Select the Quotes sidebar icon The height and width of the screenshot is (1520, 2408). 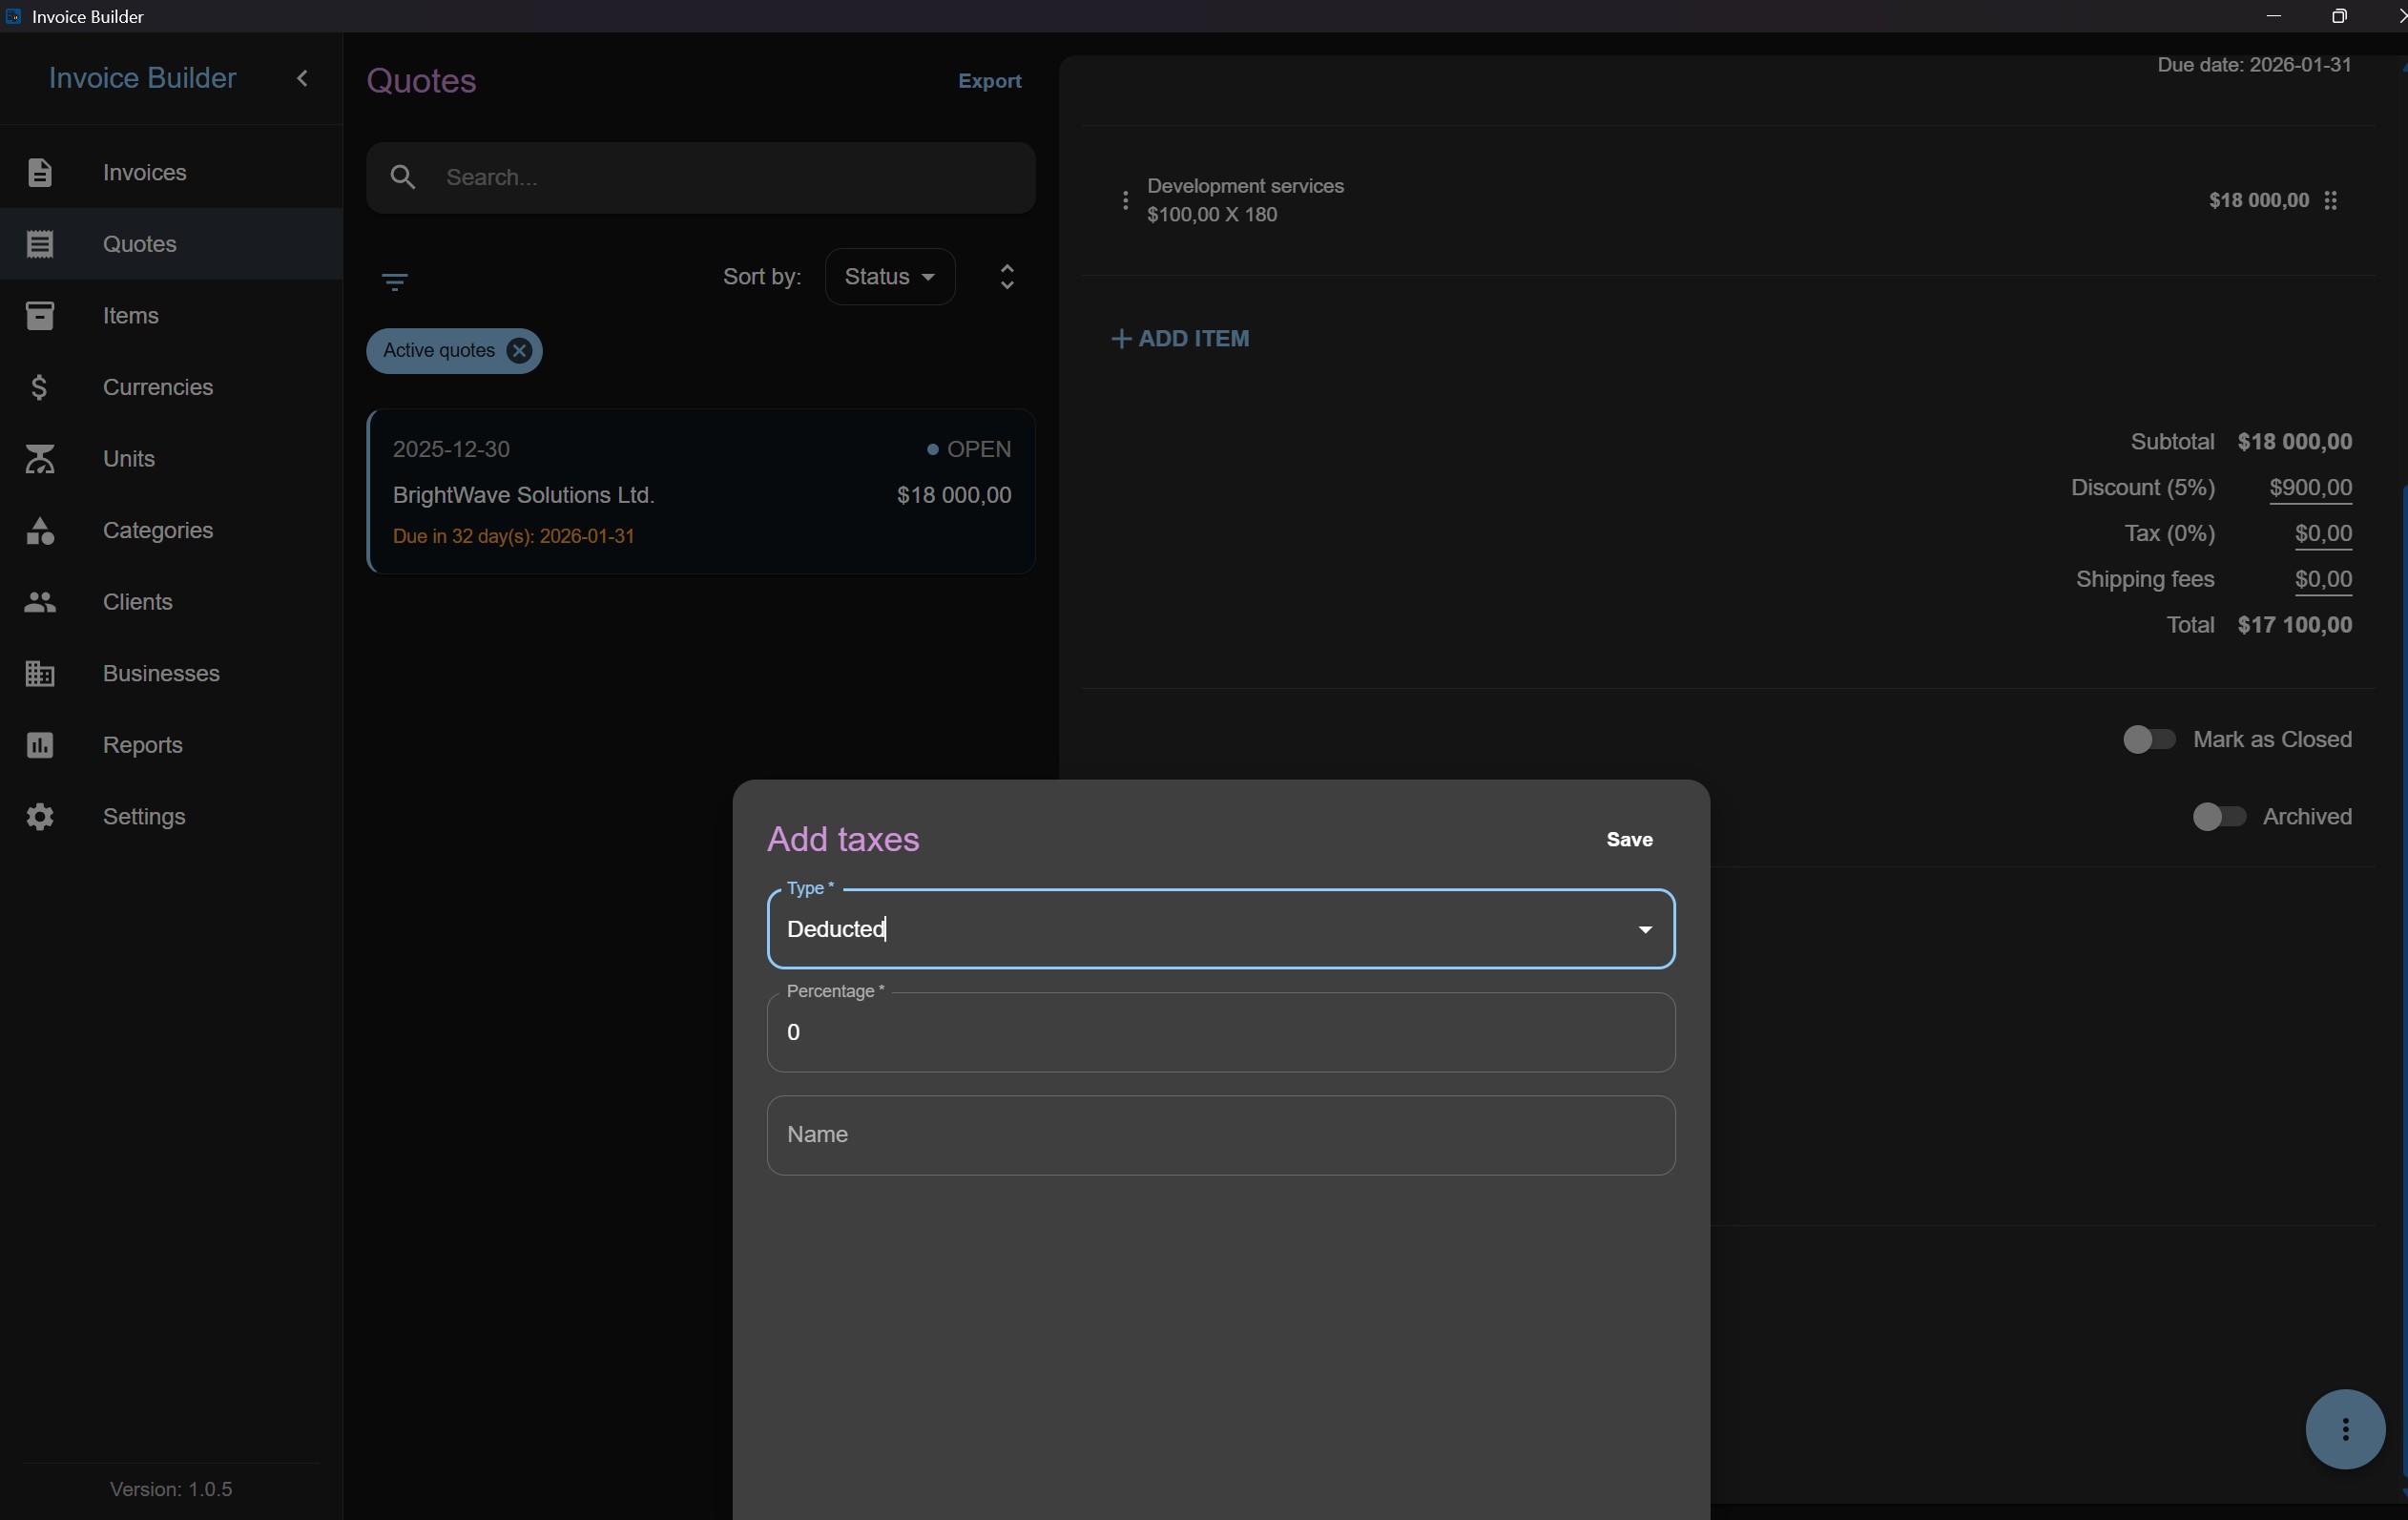pyautogui.click(x=39, y=244)
